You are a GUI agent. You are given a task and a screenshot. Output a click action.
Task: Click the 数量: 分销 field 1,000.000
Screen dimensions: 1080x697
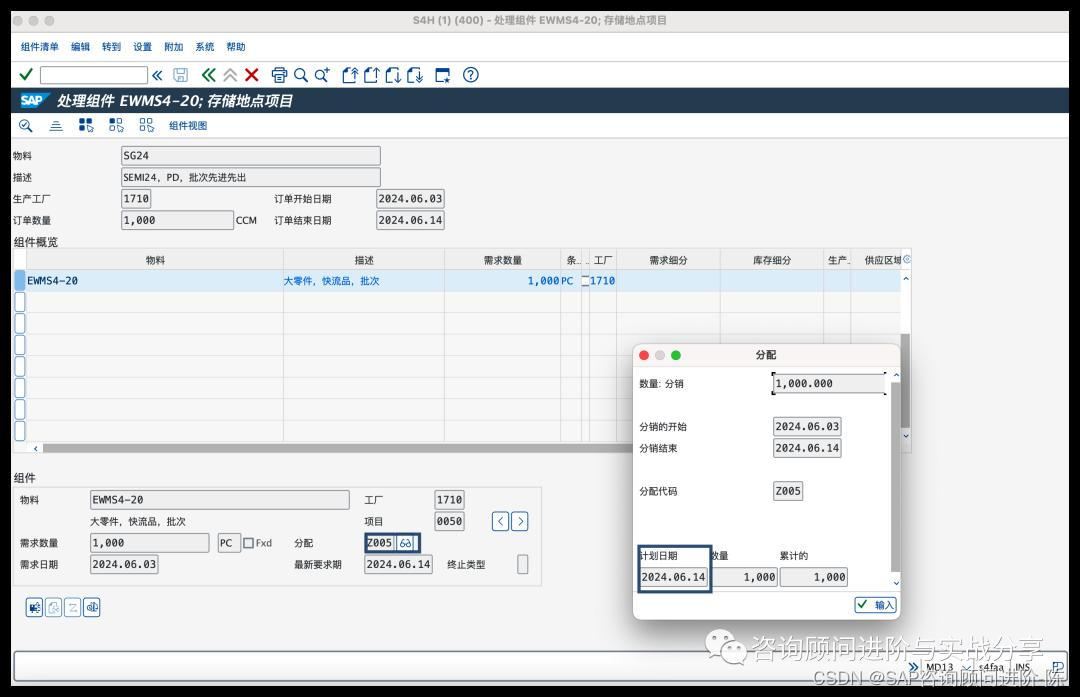829,384
